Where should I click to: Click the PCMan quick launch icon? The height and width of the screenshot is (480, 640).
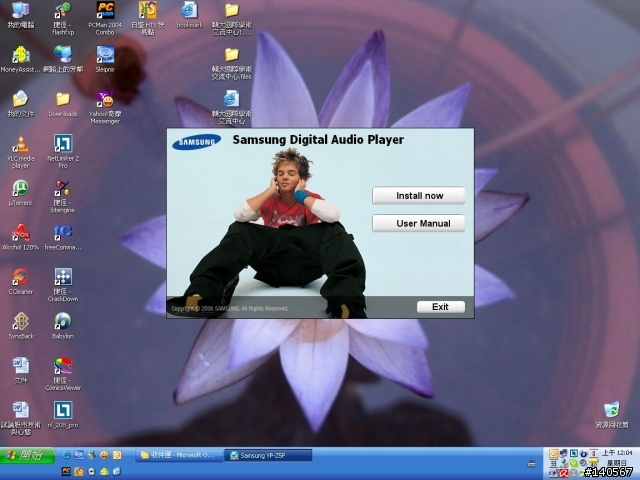[x=66, y=471]
